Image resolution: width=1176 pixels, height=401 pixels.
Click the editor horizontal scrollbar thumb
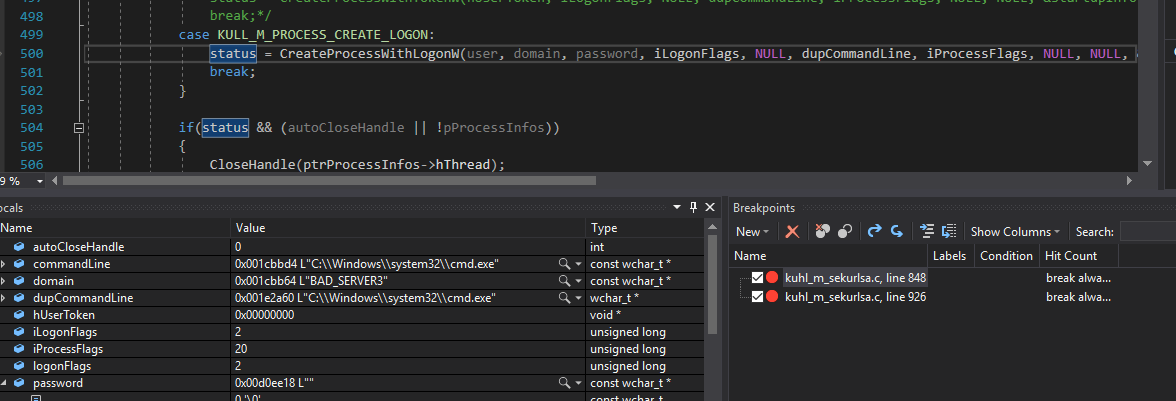point(328,181)
